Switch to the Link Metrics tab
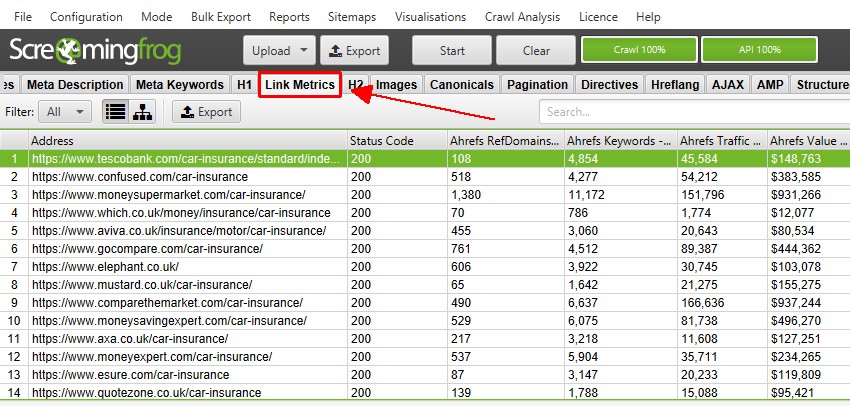 click(300, 85)
